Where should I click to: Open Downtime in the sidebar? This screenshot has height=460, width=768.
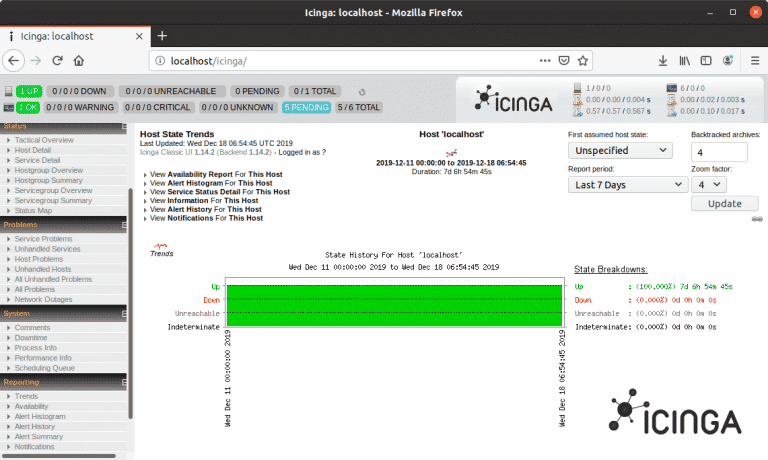tap(31, 338)
